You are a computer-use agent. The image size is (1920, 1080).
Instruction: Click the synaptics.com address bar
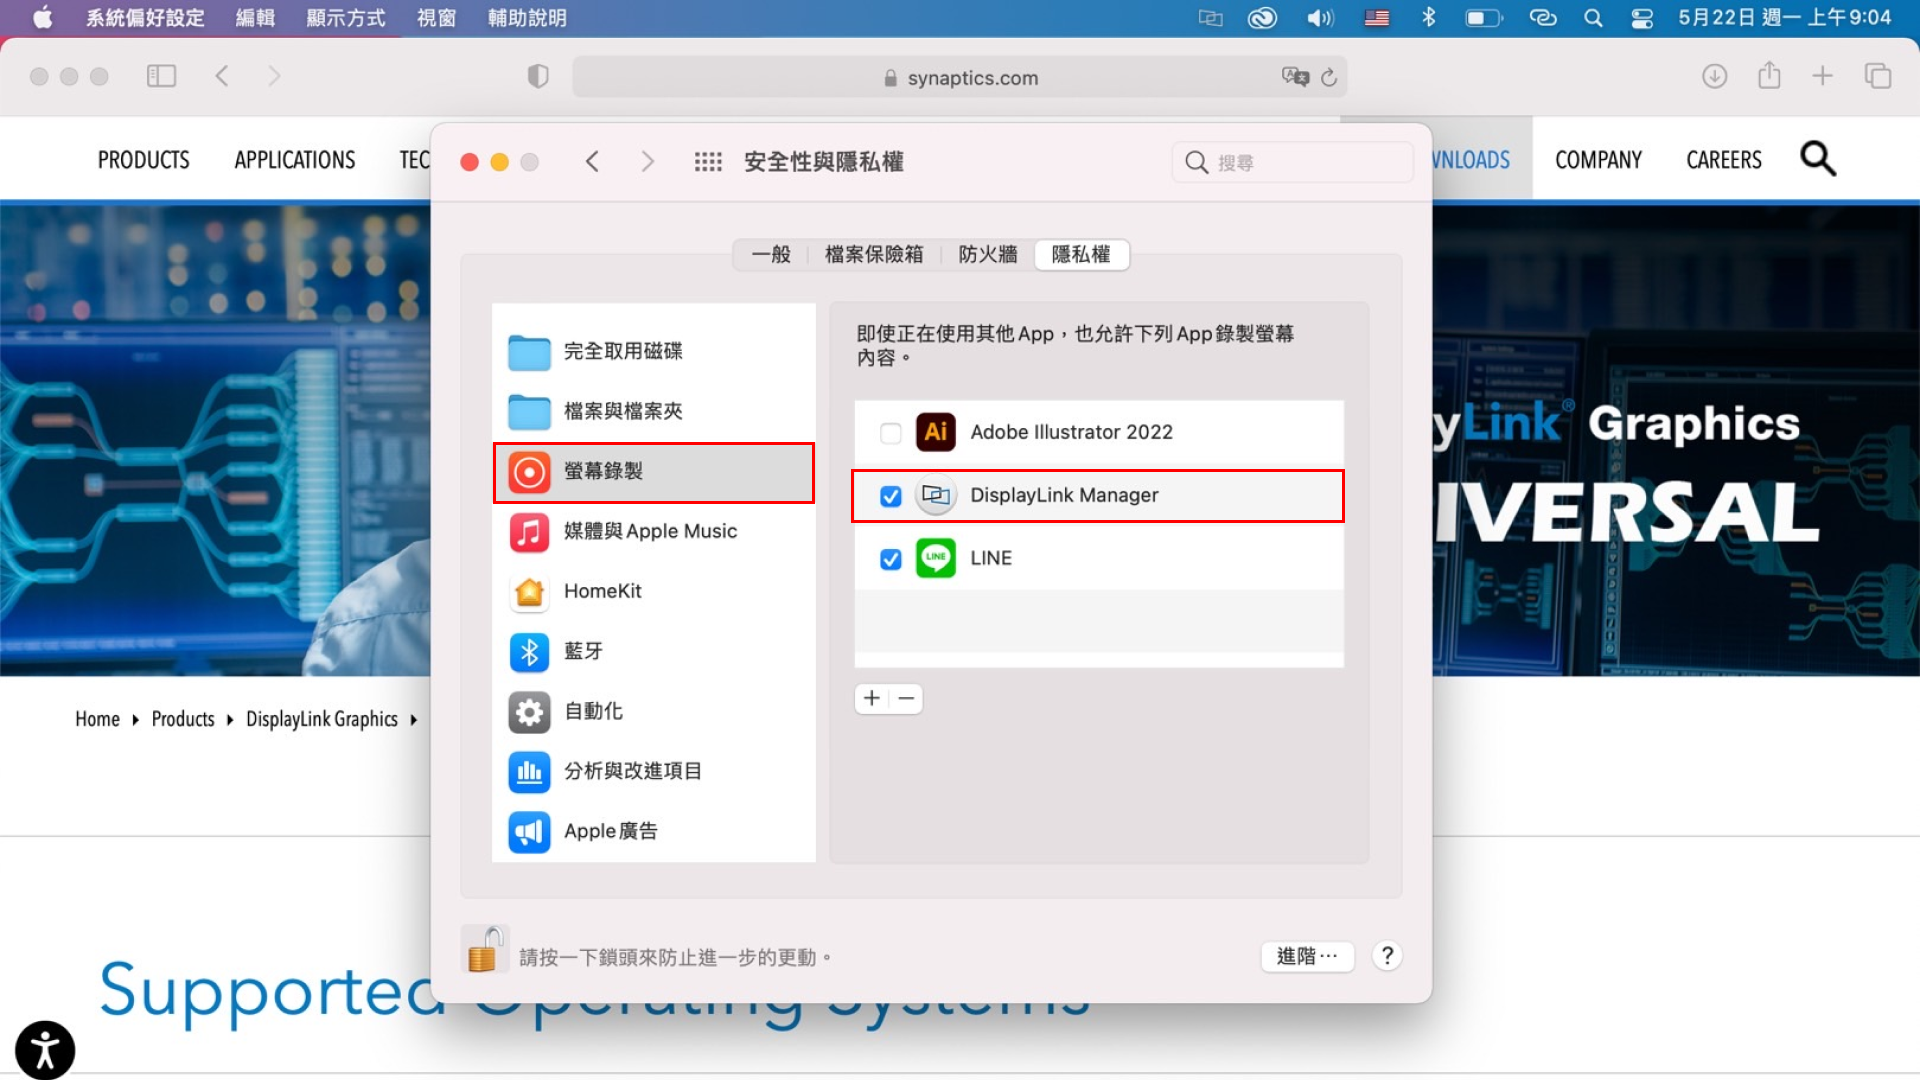pyautogui.click(x=958, y=77)
